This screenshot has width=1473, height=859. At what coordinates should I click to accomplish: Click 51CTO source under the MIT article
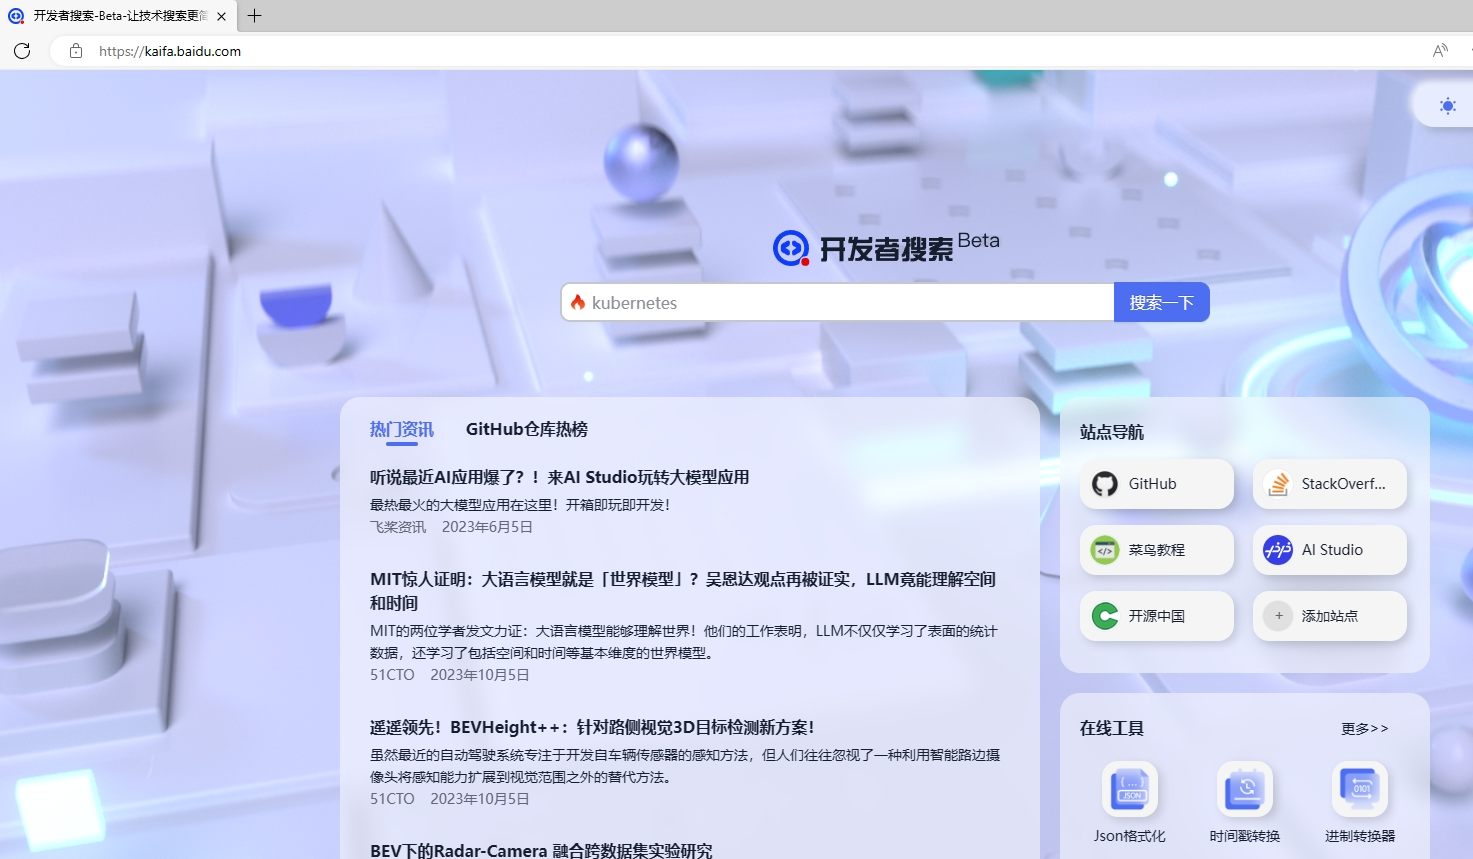392,675
